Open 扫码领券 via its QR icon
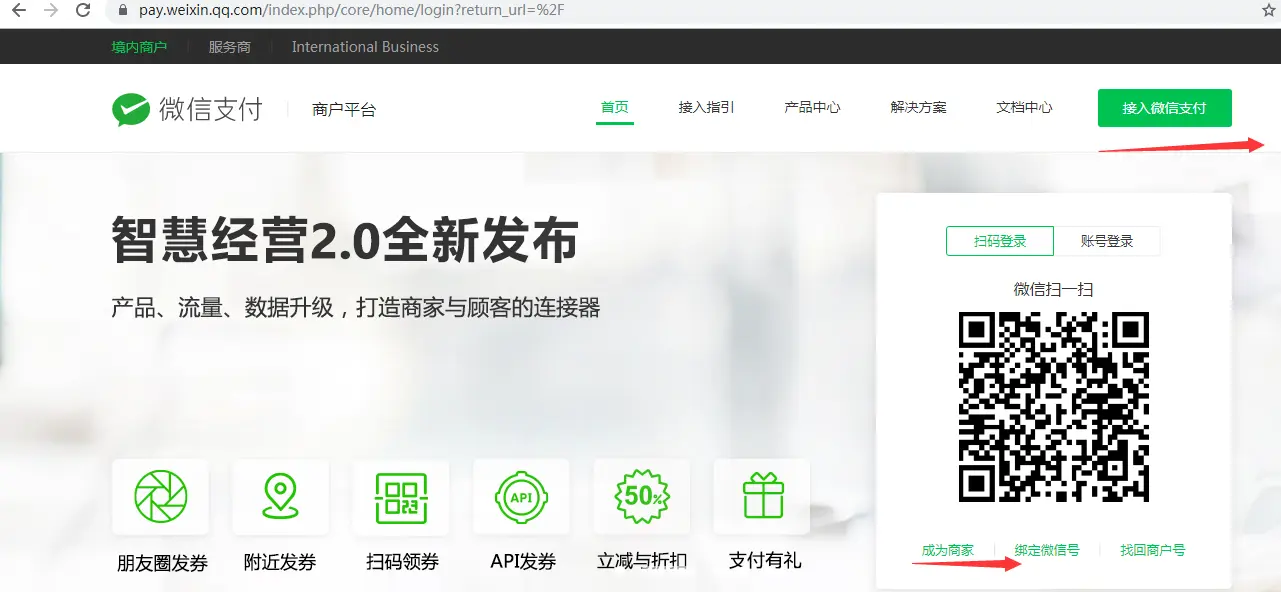The height and width of the screenshot is (592, 1281). click(400, 496)
